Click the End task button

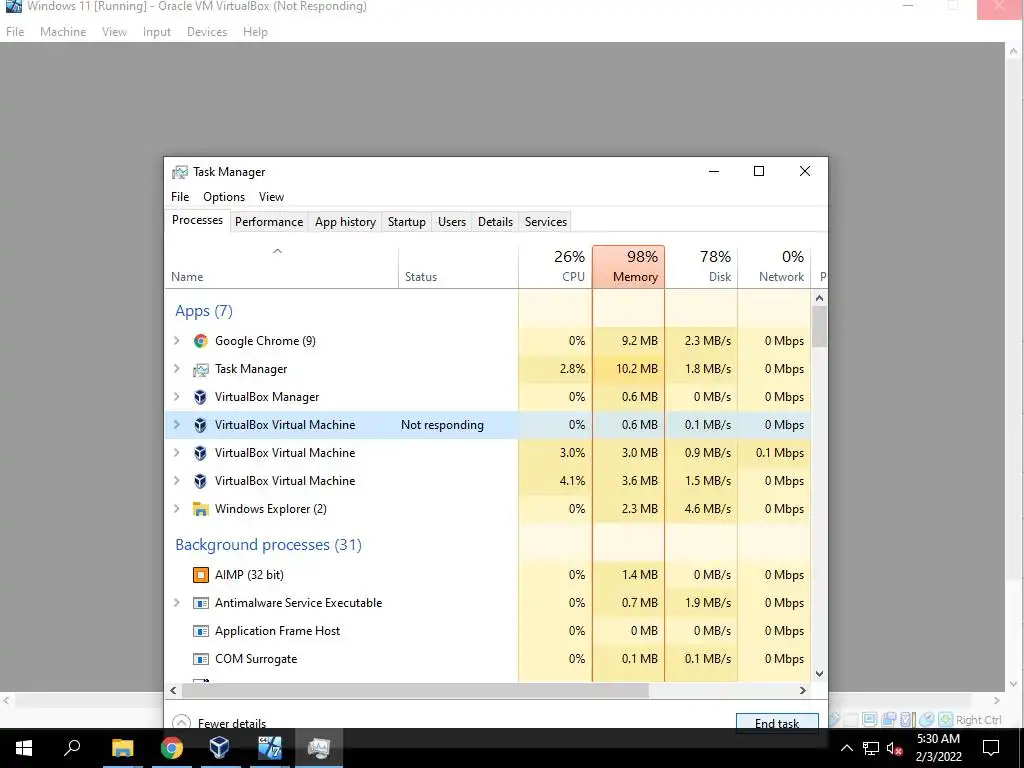pyautogui.click(x=777, y=722)
